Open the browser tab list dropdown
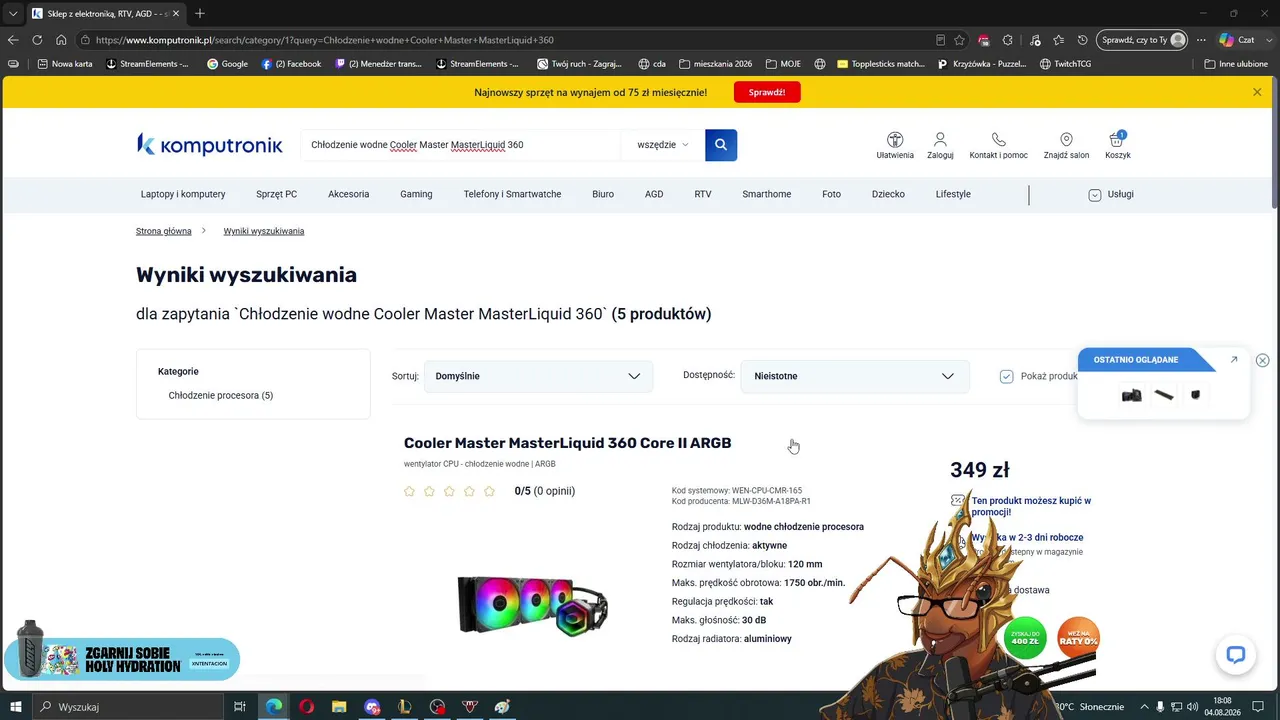This screenshot has height=720, width=1280. coord(13,13)
